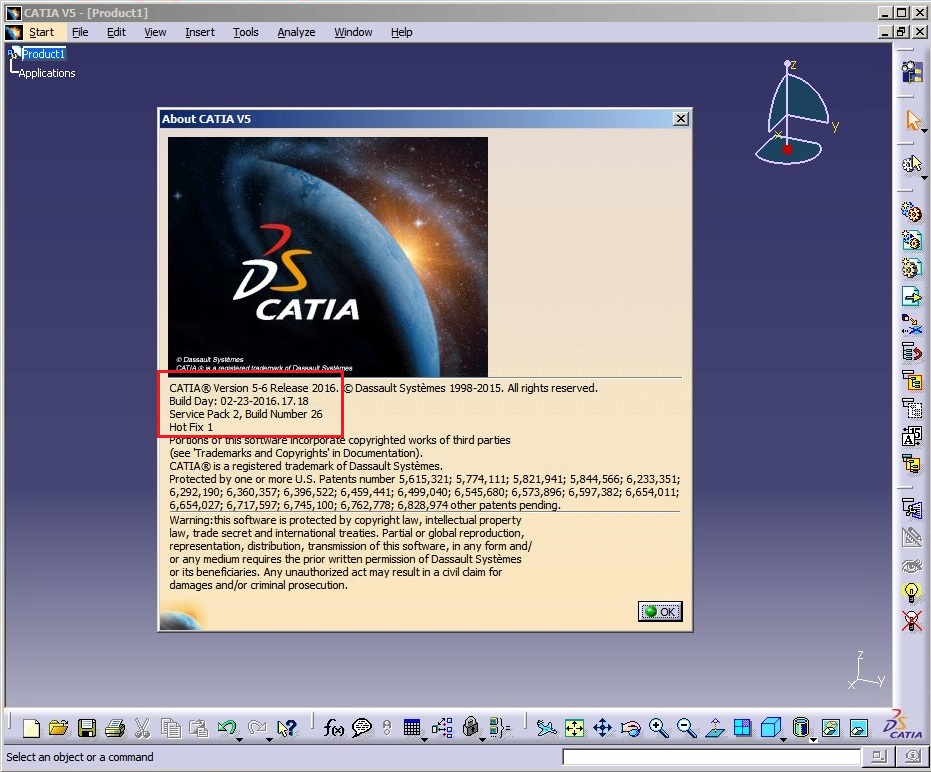Click the Isometric View cube icon
Viewport: 931px width, 772px height.
coord(771,727)
